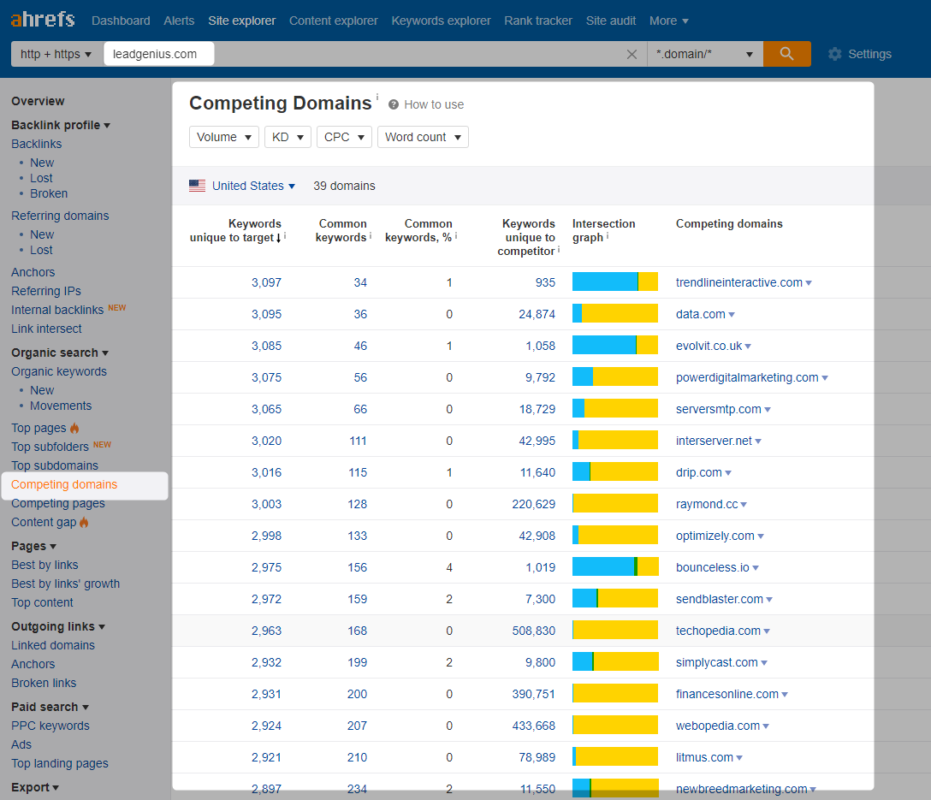
Task: Open Top content in the sidebar
Action: (x=42, y=603)
